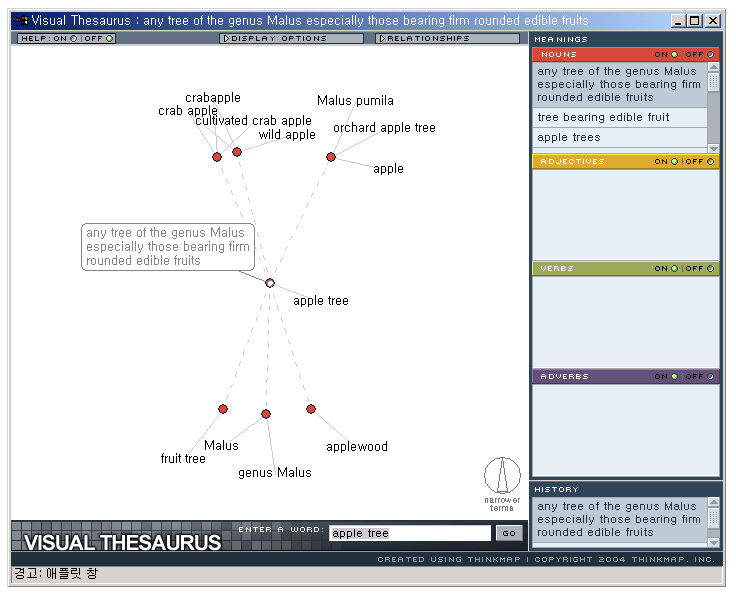The image size is (736, 599).
Task: Click the Meanings list scroll-up arrow
Action: [713, 68]
